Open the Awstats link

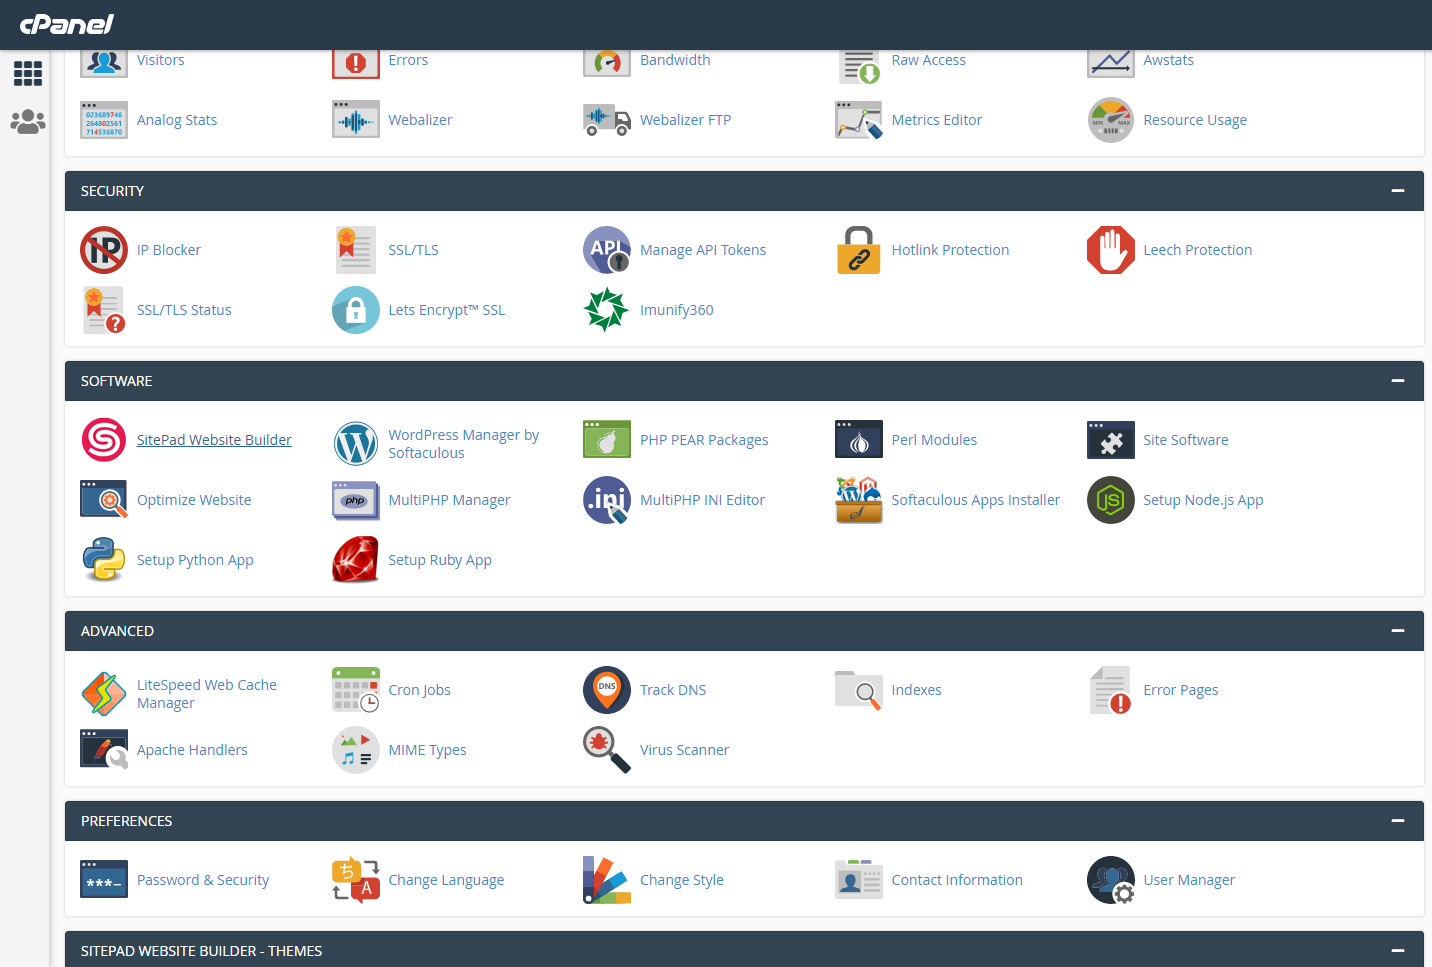click(x=1168, y=60)
